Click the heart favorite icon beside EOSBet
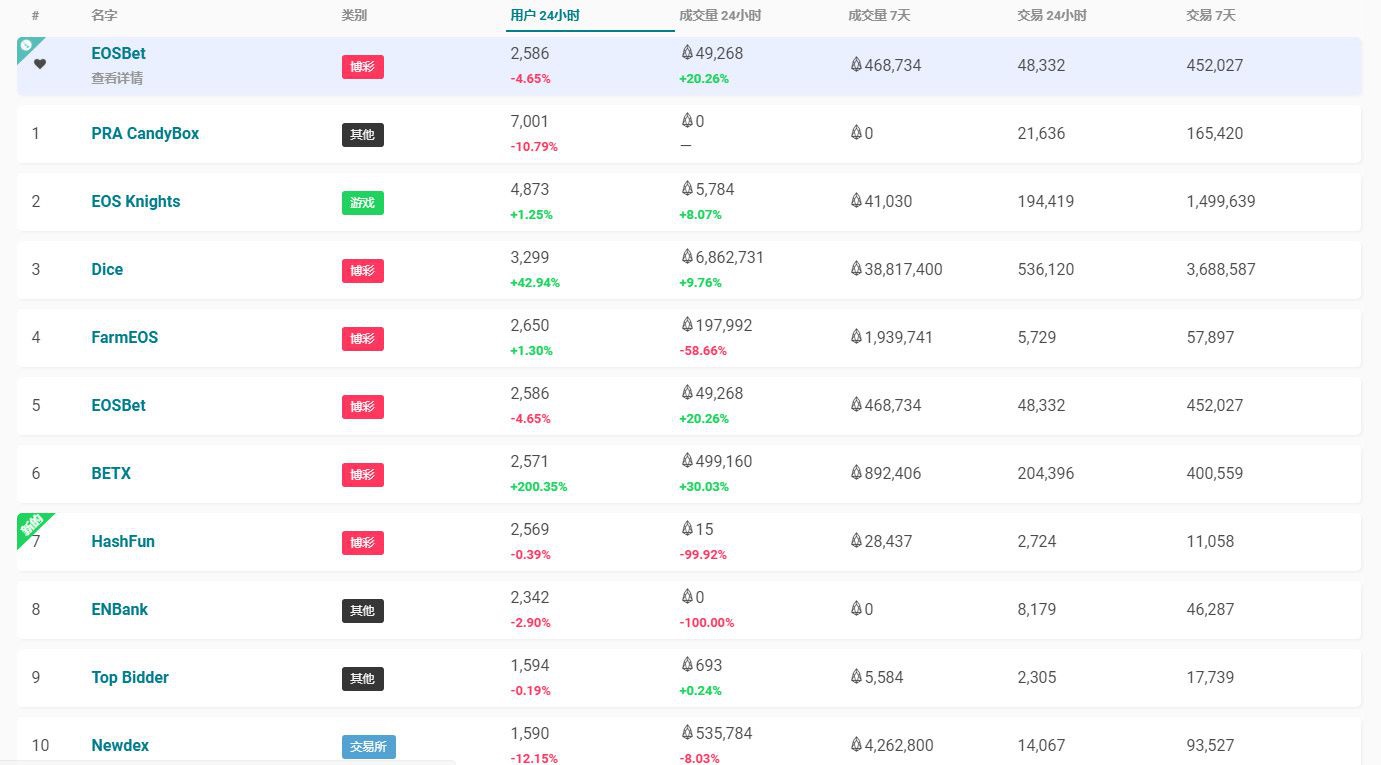This screenshot has height=765, width=1381. pyautogui.click(x=40, y=64)
